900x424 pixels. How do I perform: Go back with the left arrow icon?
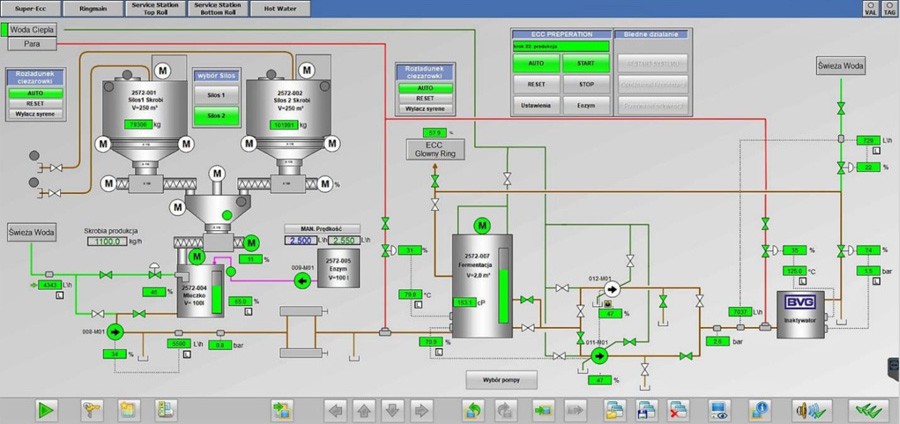click(336, 411)
